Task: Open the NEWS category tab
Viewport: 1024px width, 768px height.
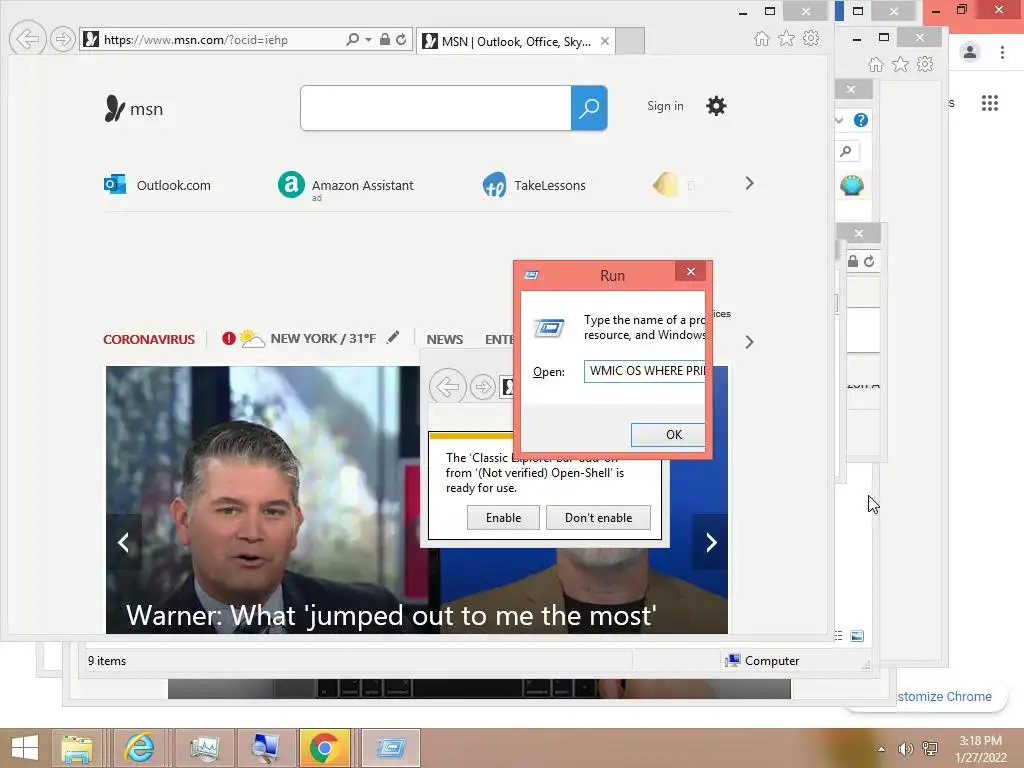Action: point(445,340)
